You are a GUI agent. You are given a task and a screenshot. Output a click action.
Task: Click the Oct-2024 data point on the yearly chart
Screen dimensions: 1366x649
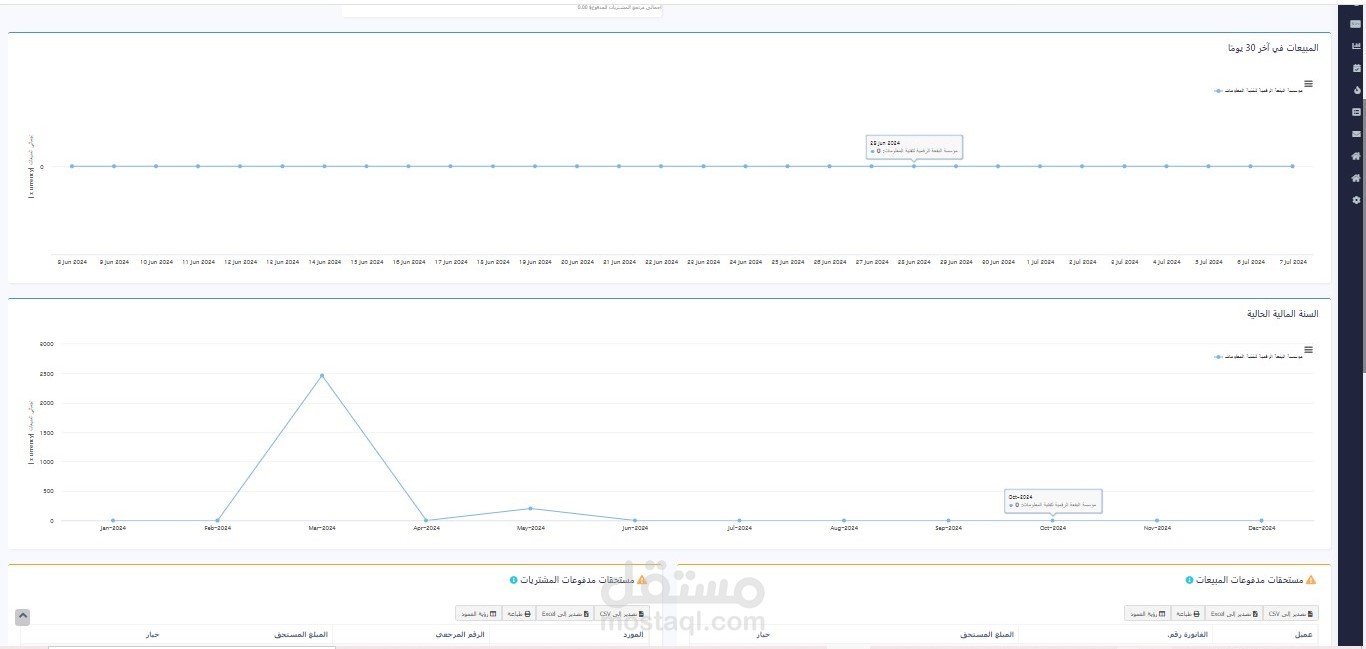1052,520
